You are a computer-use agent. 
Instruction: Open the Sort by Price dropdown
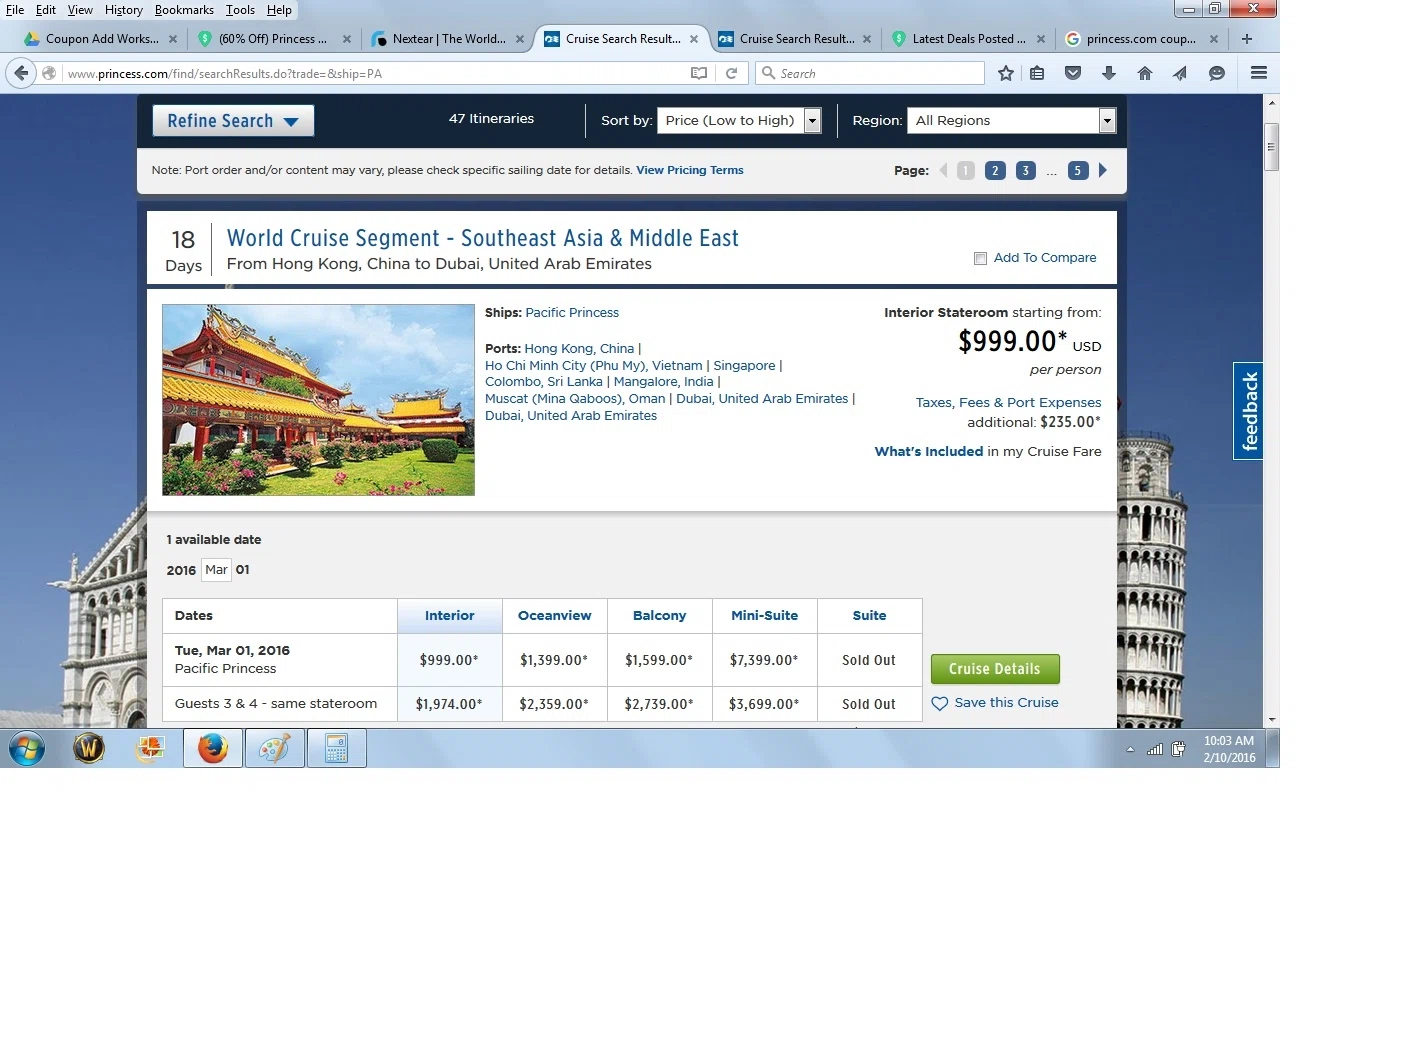739,120
